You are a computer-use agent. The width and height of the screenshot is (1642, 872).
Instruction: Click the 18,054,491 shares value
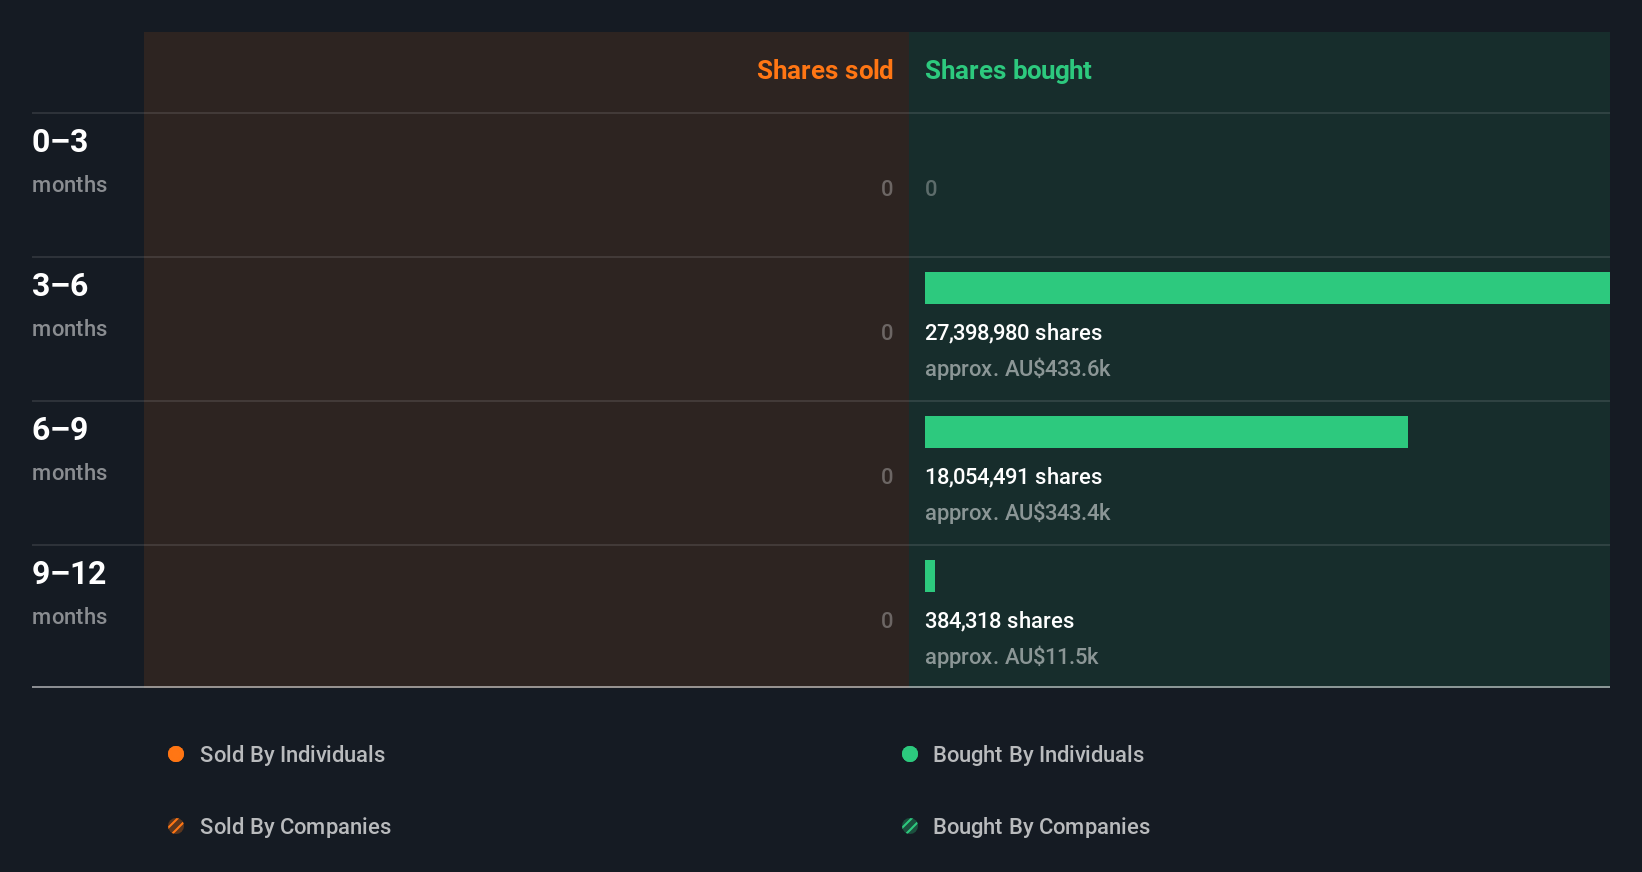1013,476
